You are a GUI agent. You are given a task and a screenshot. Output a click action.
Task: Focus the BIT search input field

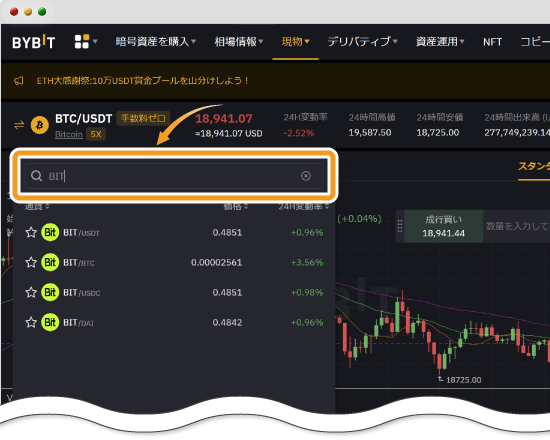(174, 176)
